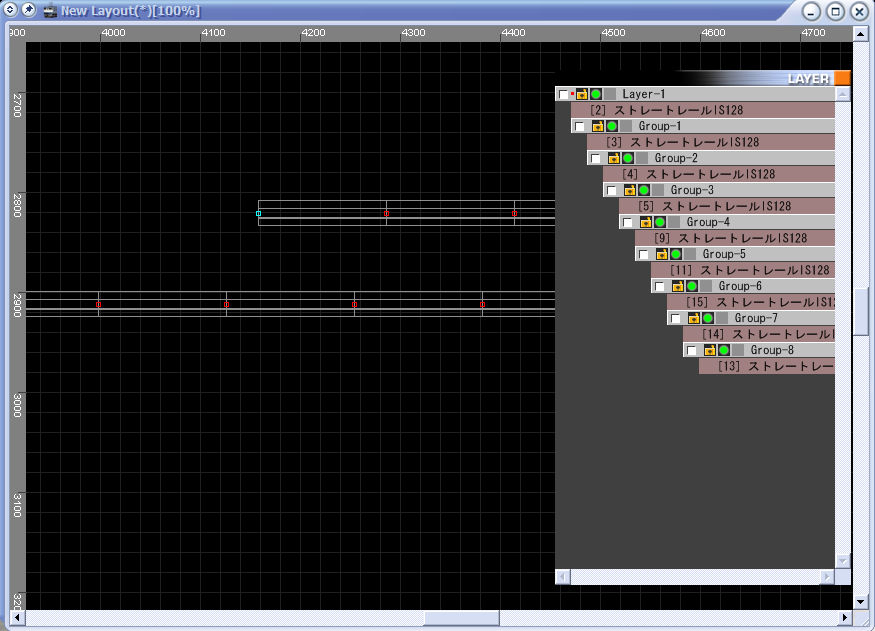Click the canvas vertical scrollbar down arrow
This screenshot has width=875, height=631.
click(x=859, y=602)
